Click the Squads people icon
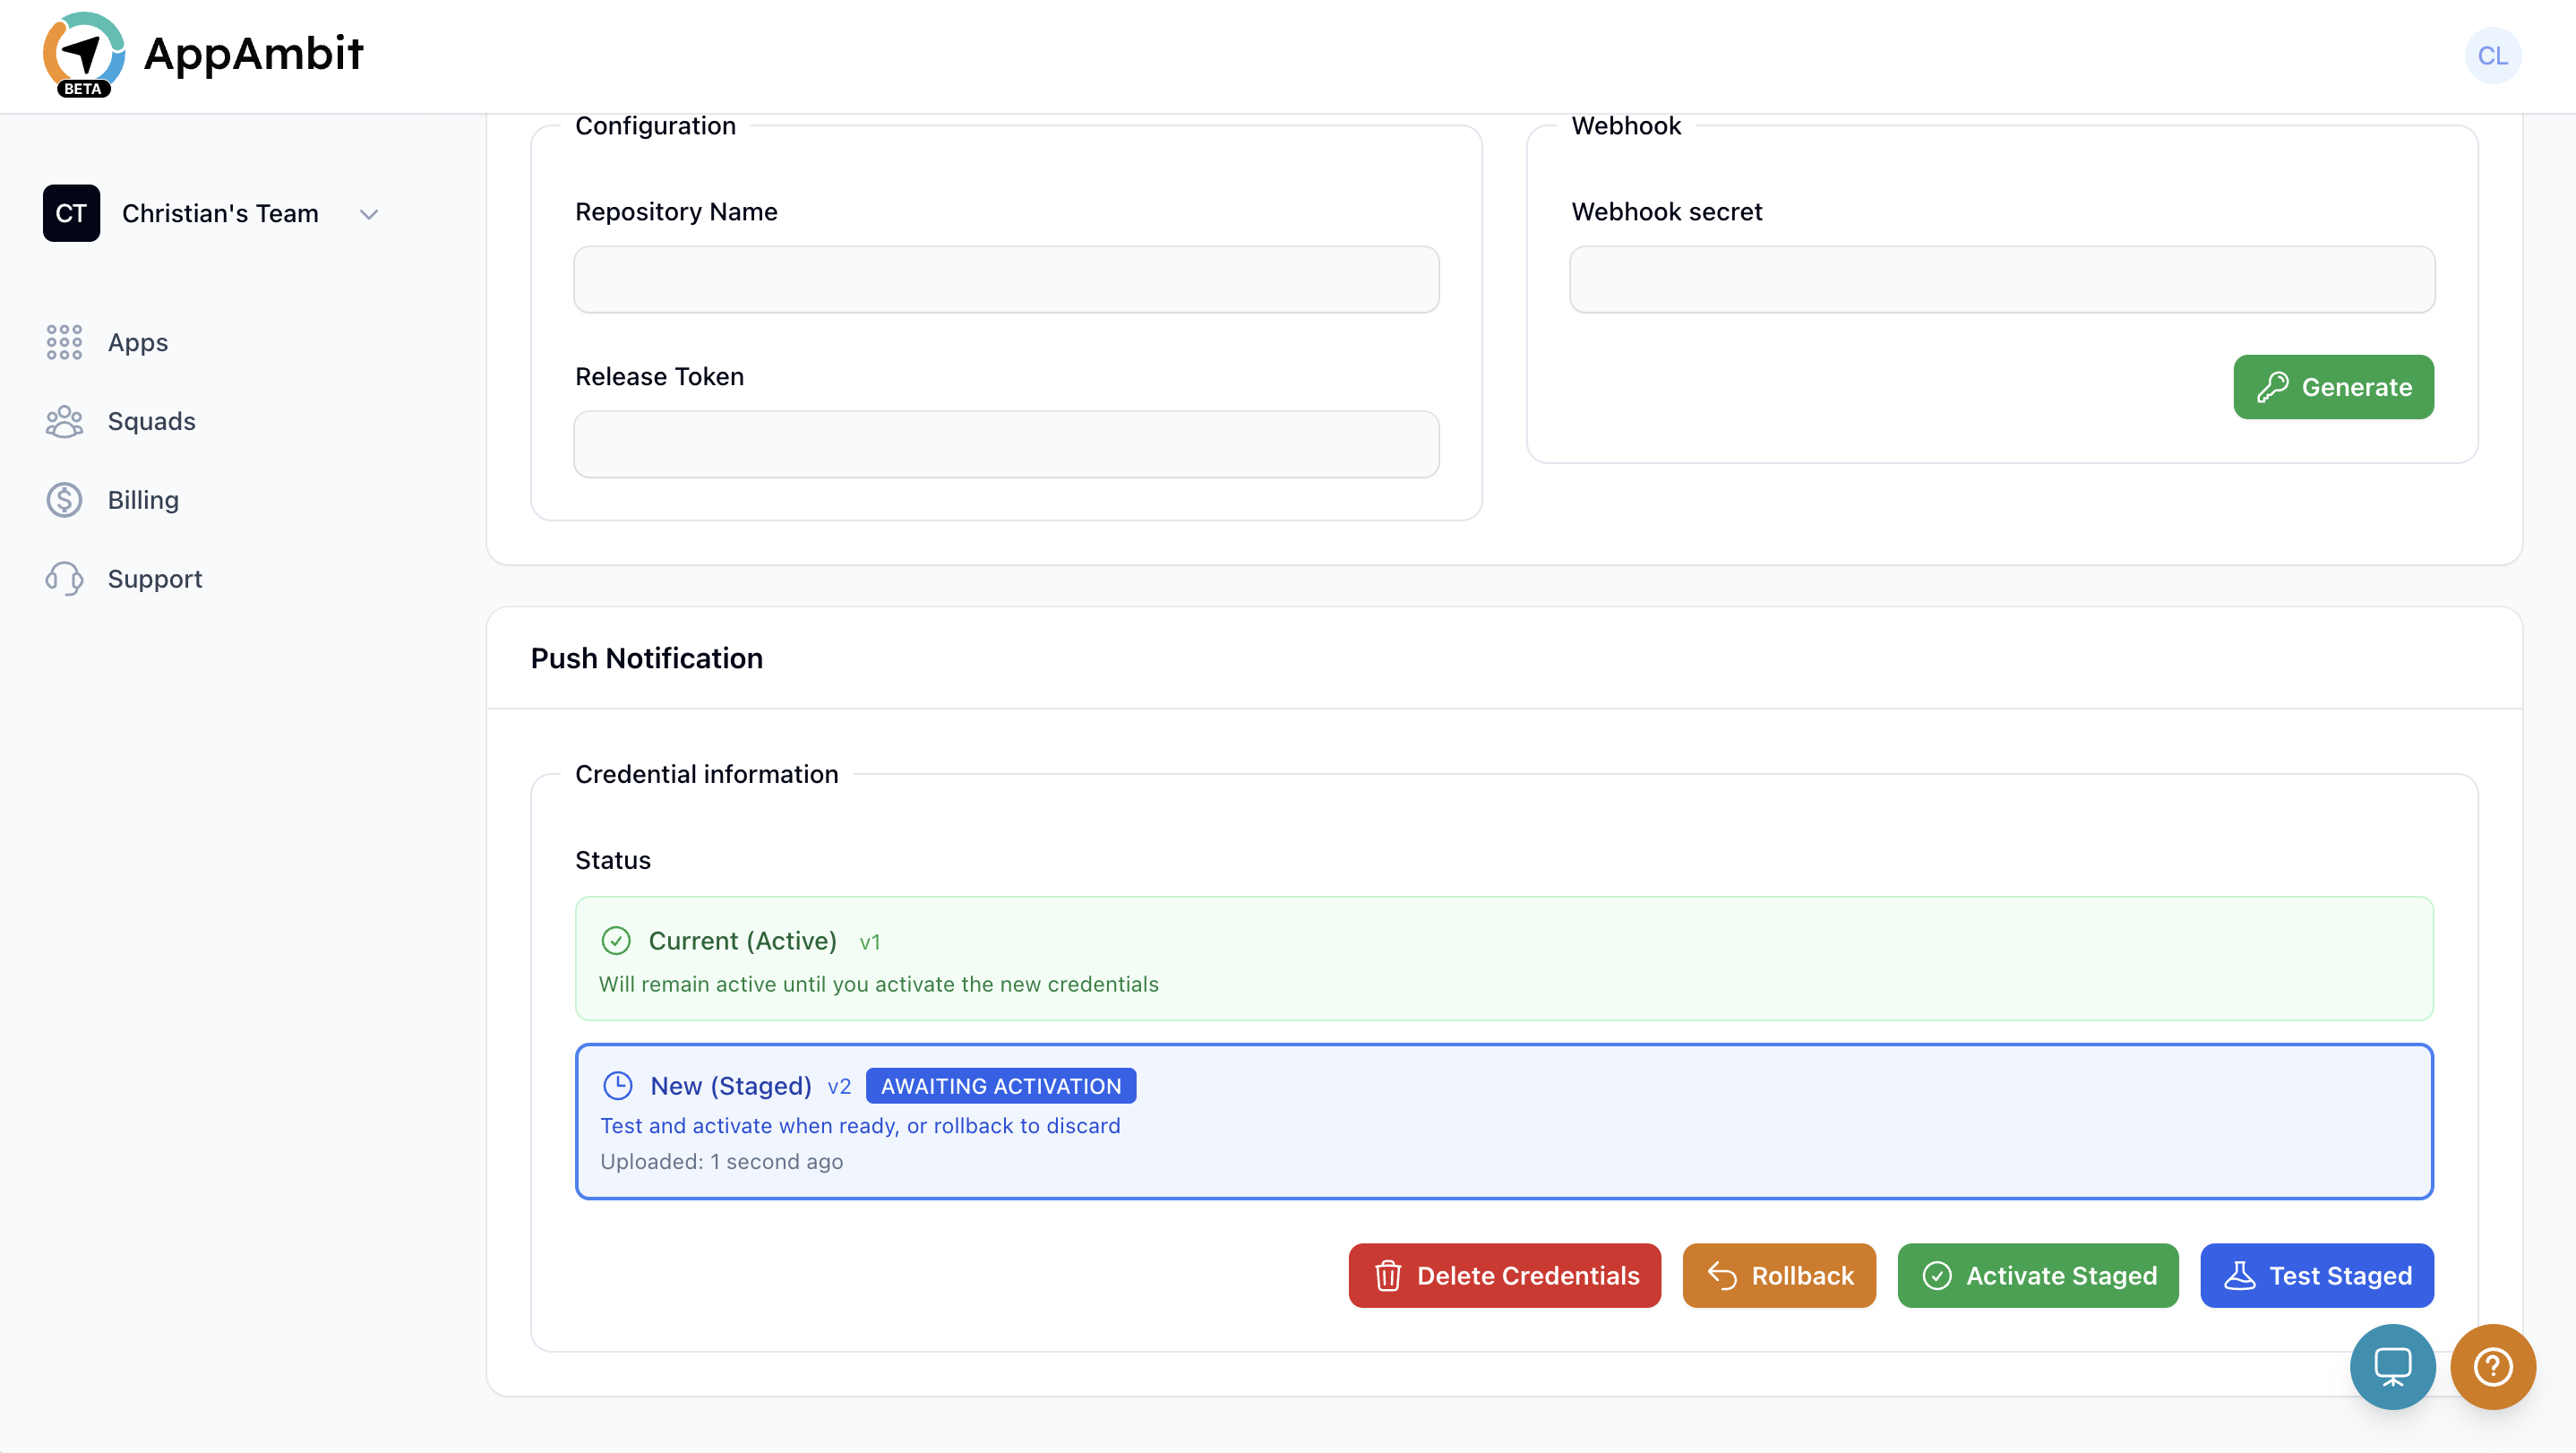This screenshot has width=2576, height=1453. point(64,421)
